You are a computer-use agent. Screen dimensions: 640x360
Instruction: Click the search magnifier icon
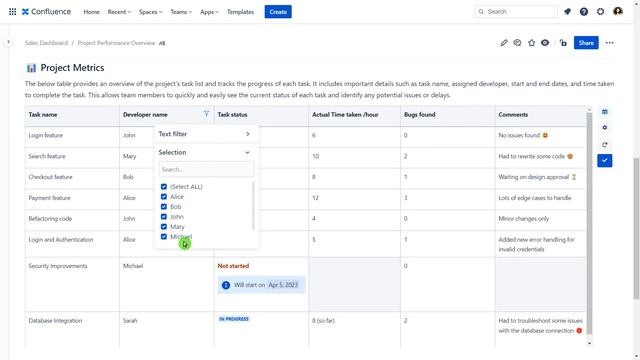(481, 11)
